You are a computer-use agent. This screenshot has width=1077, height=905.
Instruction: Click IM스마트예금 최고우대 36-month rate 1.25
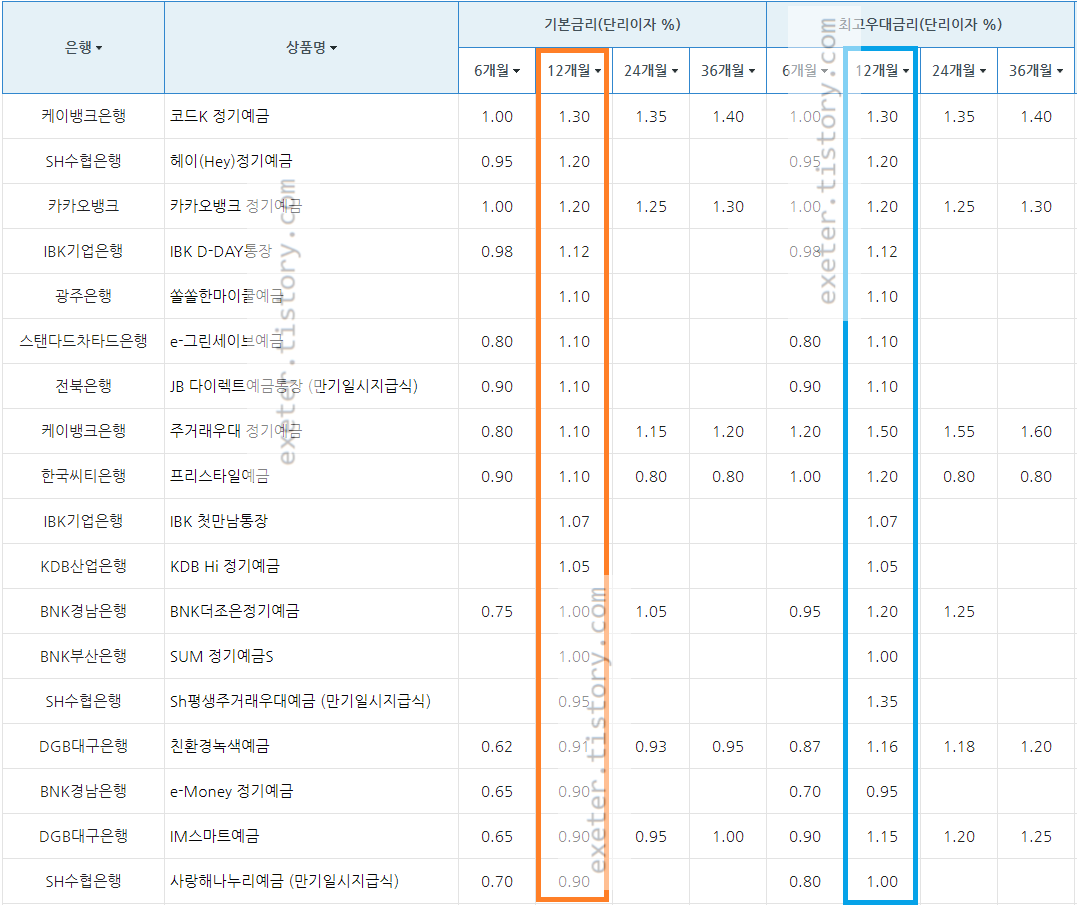point(1036,837)
